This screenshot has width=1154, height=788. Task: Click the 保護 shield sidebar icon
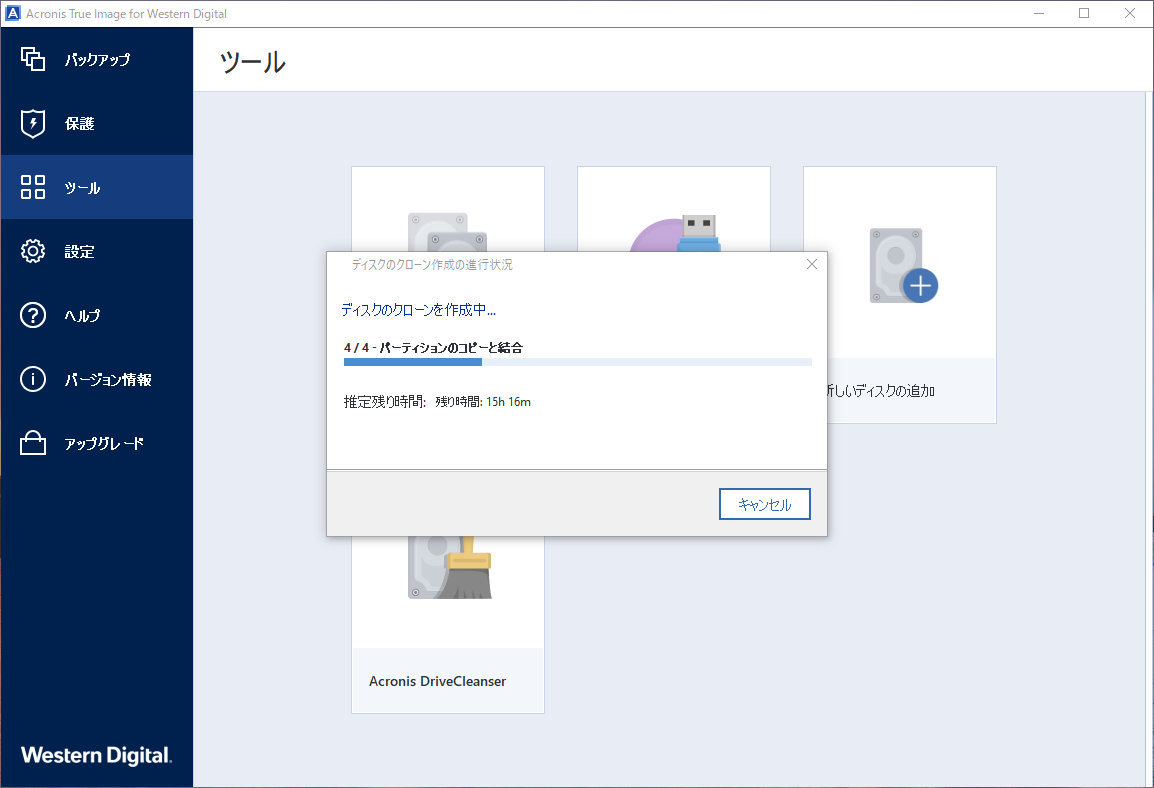[x=32, y=124]
